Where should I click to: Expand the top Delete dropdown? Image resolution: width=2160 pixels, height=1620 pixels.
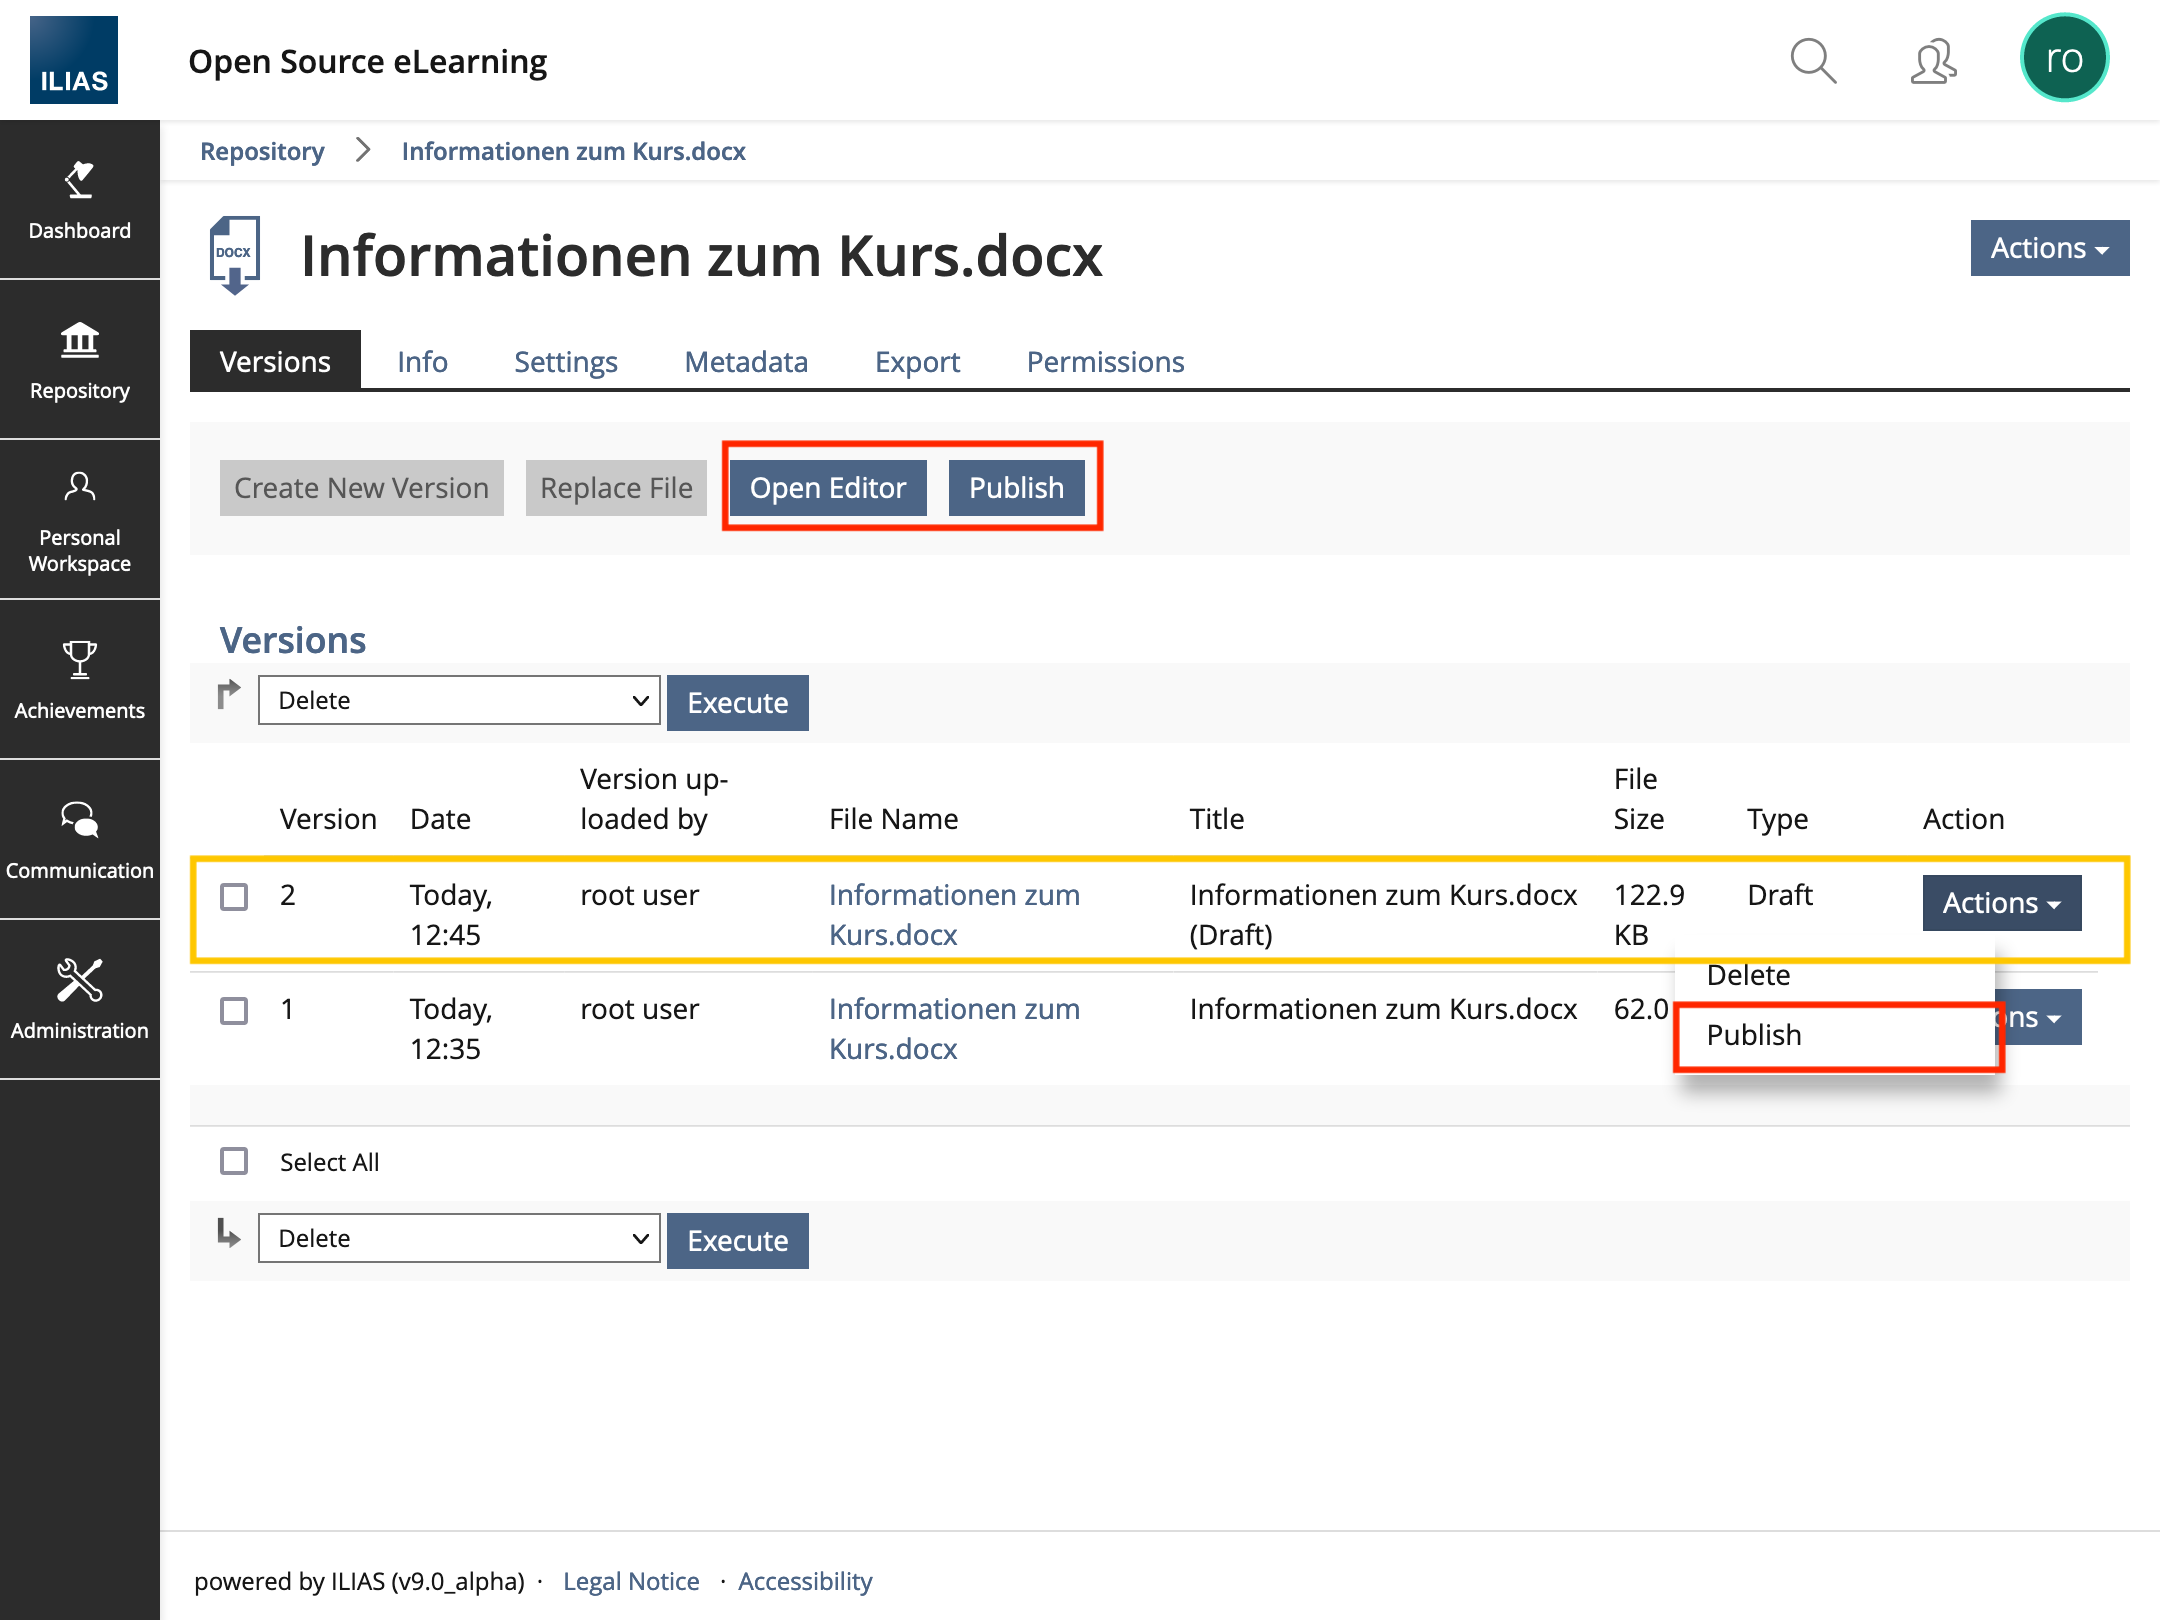[x=459, y=700]
